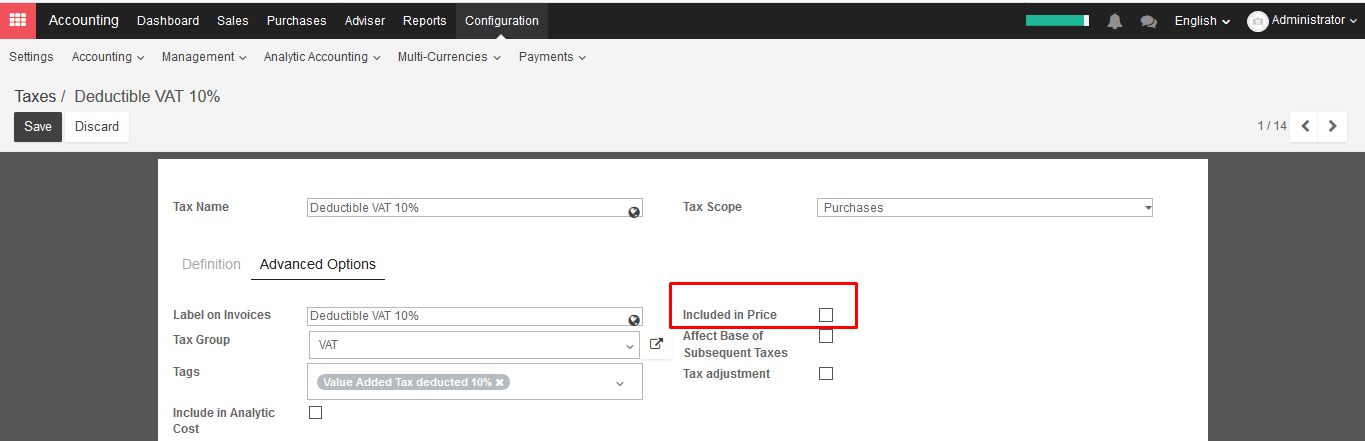The width and height of the screenshot is (1365, 441).
Task: Click the 'Tax adjustment' label text
Action: tap(727, 374)
